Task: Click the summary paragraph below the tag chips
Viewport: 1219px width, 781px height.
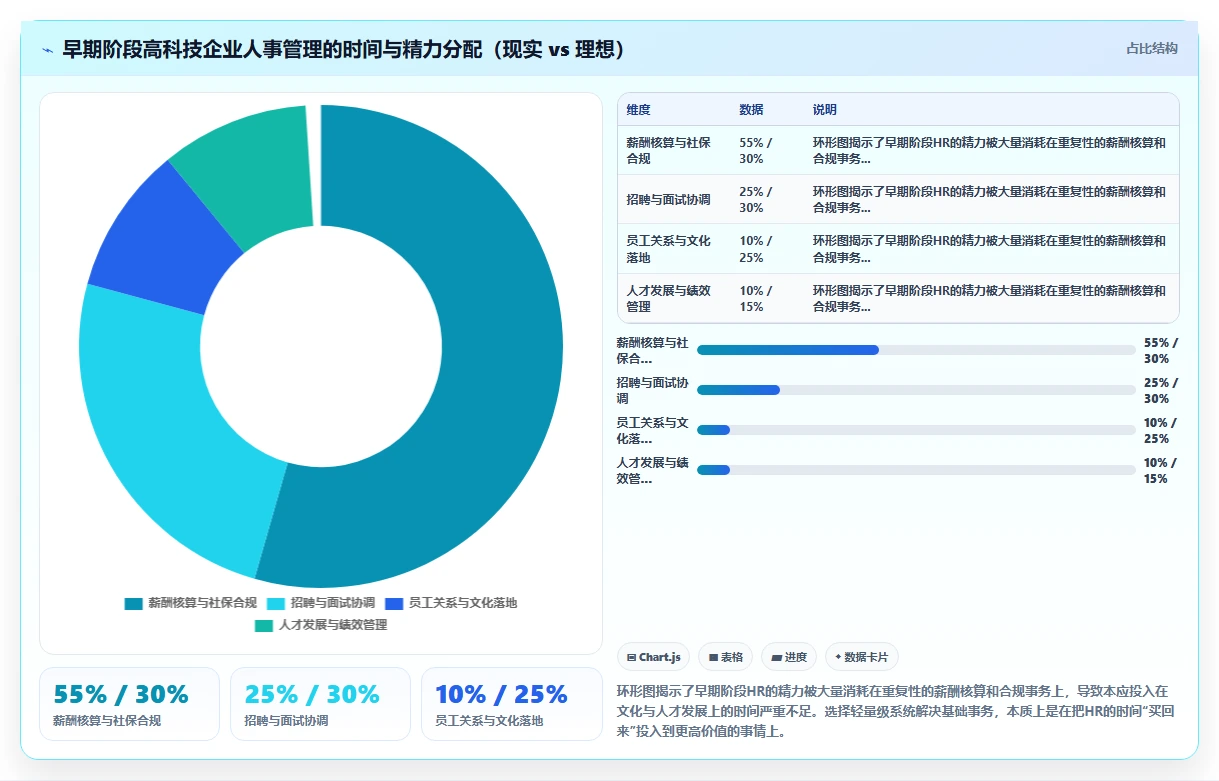Action: tap(897, 711)
